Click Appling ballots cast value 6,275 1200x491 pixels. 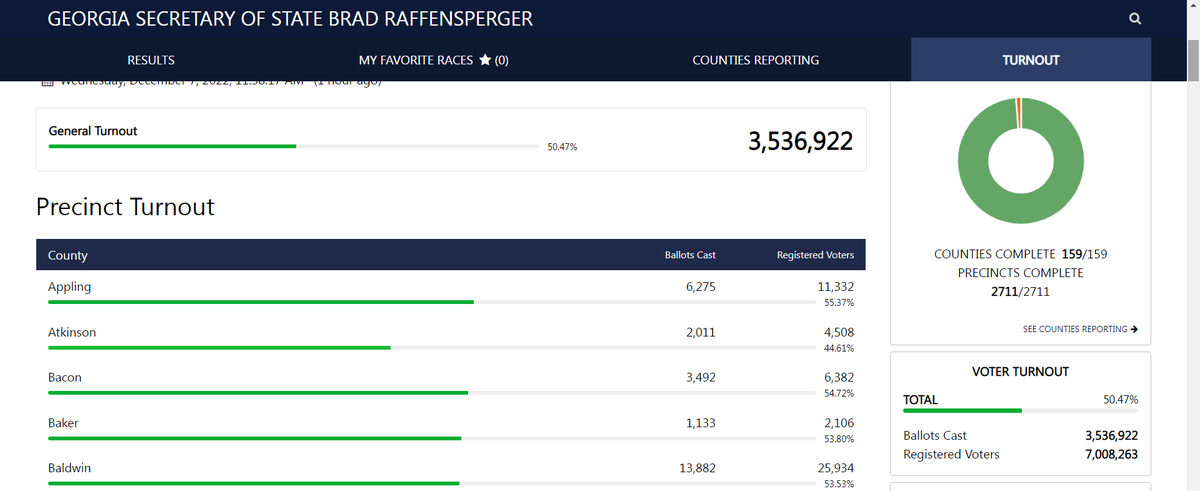(701, 286)
